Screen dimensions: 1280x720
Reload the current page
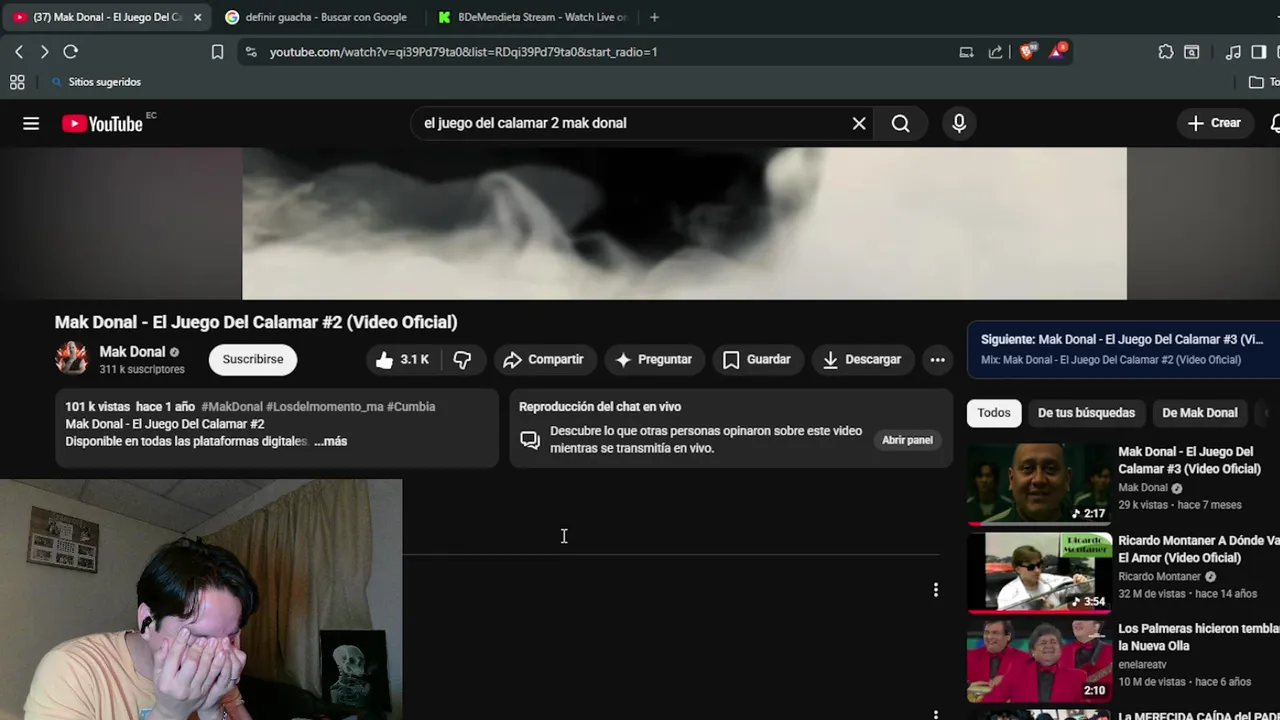click(70, 52)
